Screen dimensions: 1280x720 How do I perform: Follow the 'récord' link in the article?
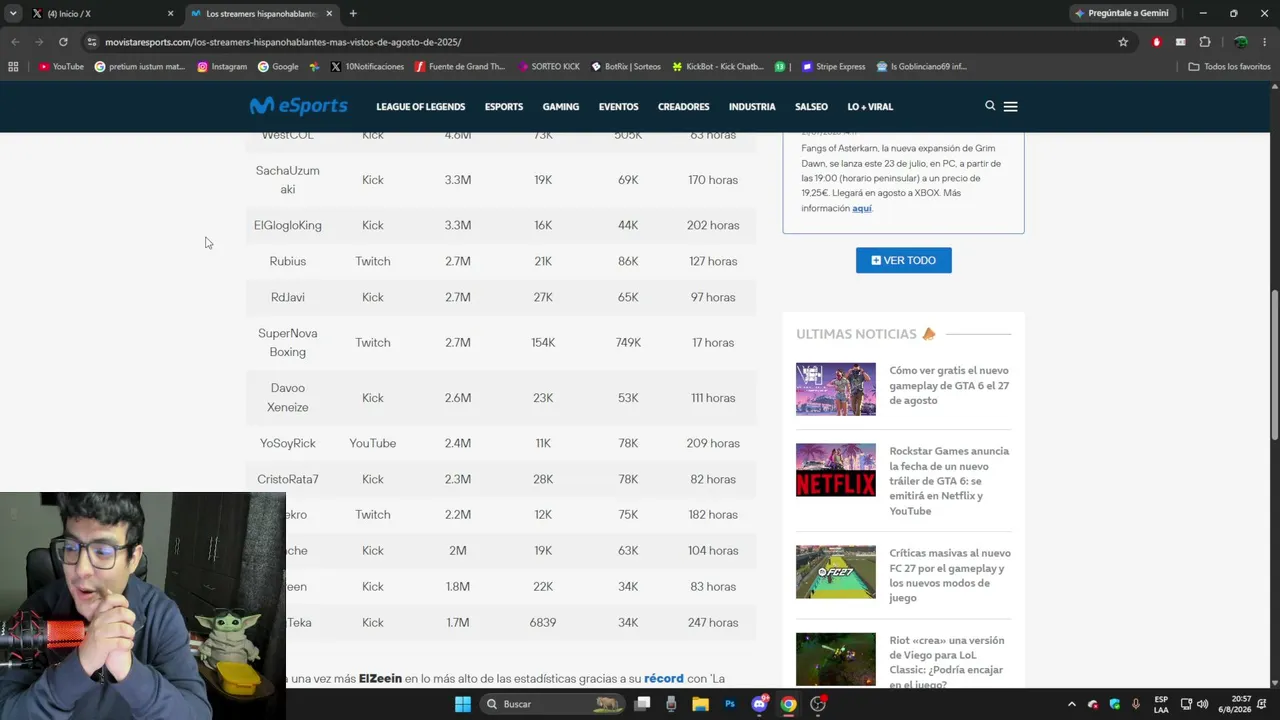pyautogui.click(x=664, y=678)
